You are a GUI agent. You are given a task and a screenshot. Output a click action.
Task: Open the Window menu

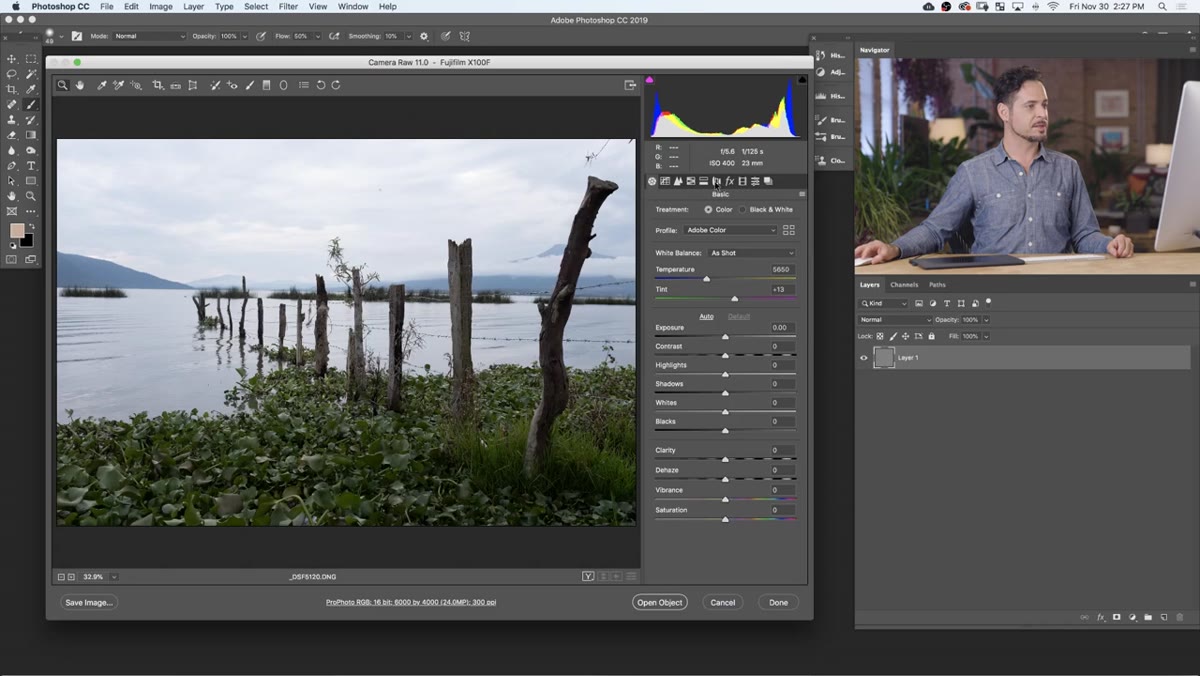(x=353, y=6)
